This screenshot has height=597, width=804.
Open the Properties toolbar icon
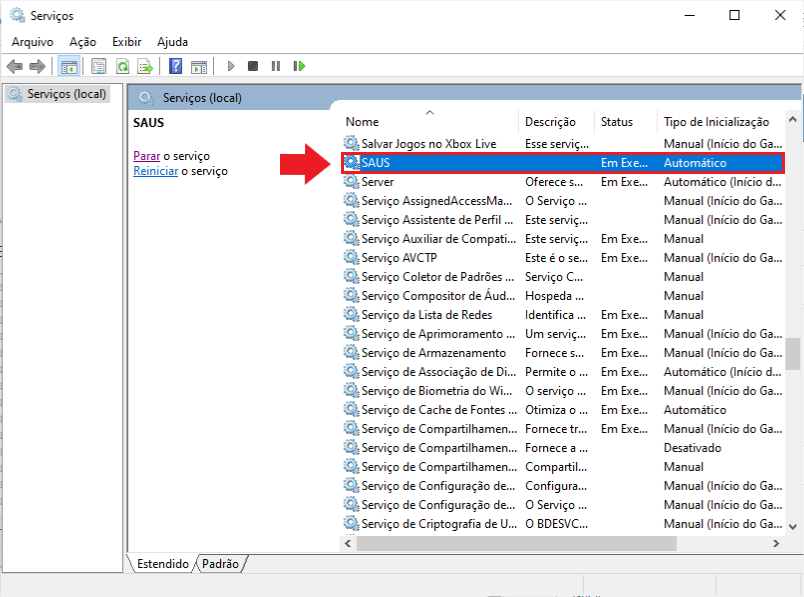point(99,66)
